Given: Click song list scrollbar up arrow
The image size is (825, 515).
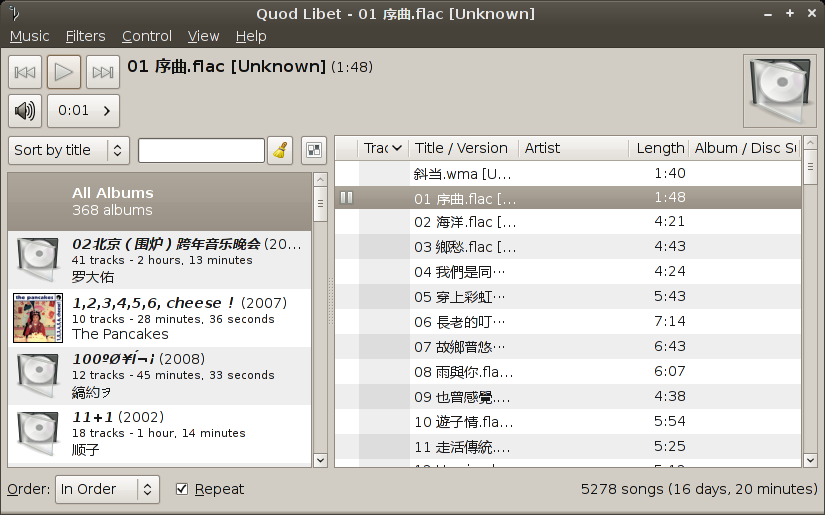Looking at the screenshot, I should point(810,143).
